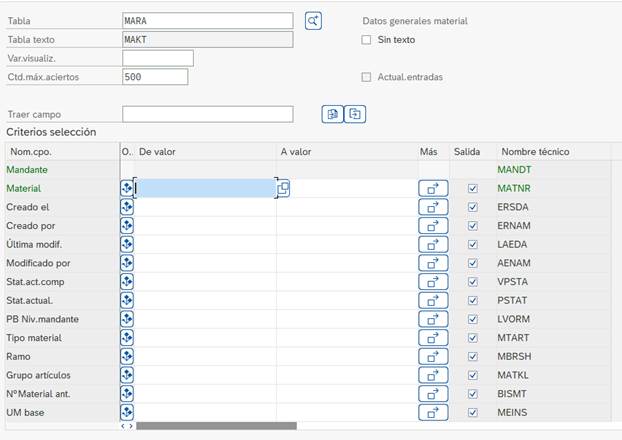Click multiple selection arrow for ERNAM row

pyautogui.click(x=433, y=226)
